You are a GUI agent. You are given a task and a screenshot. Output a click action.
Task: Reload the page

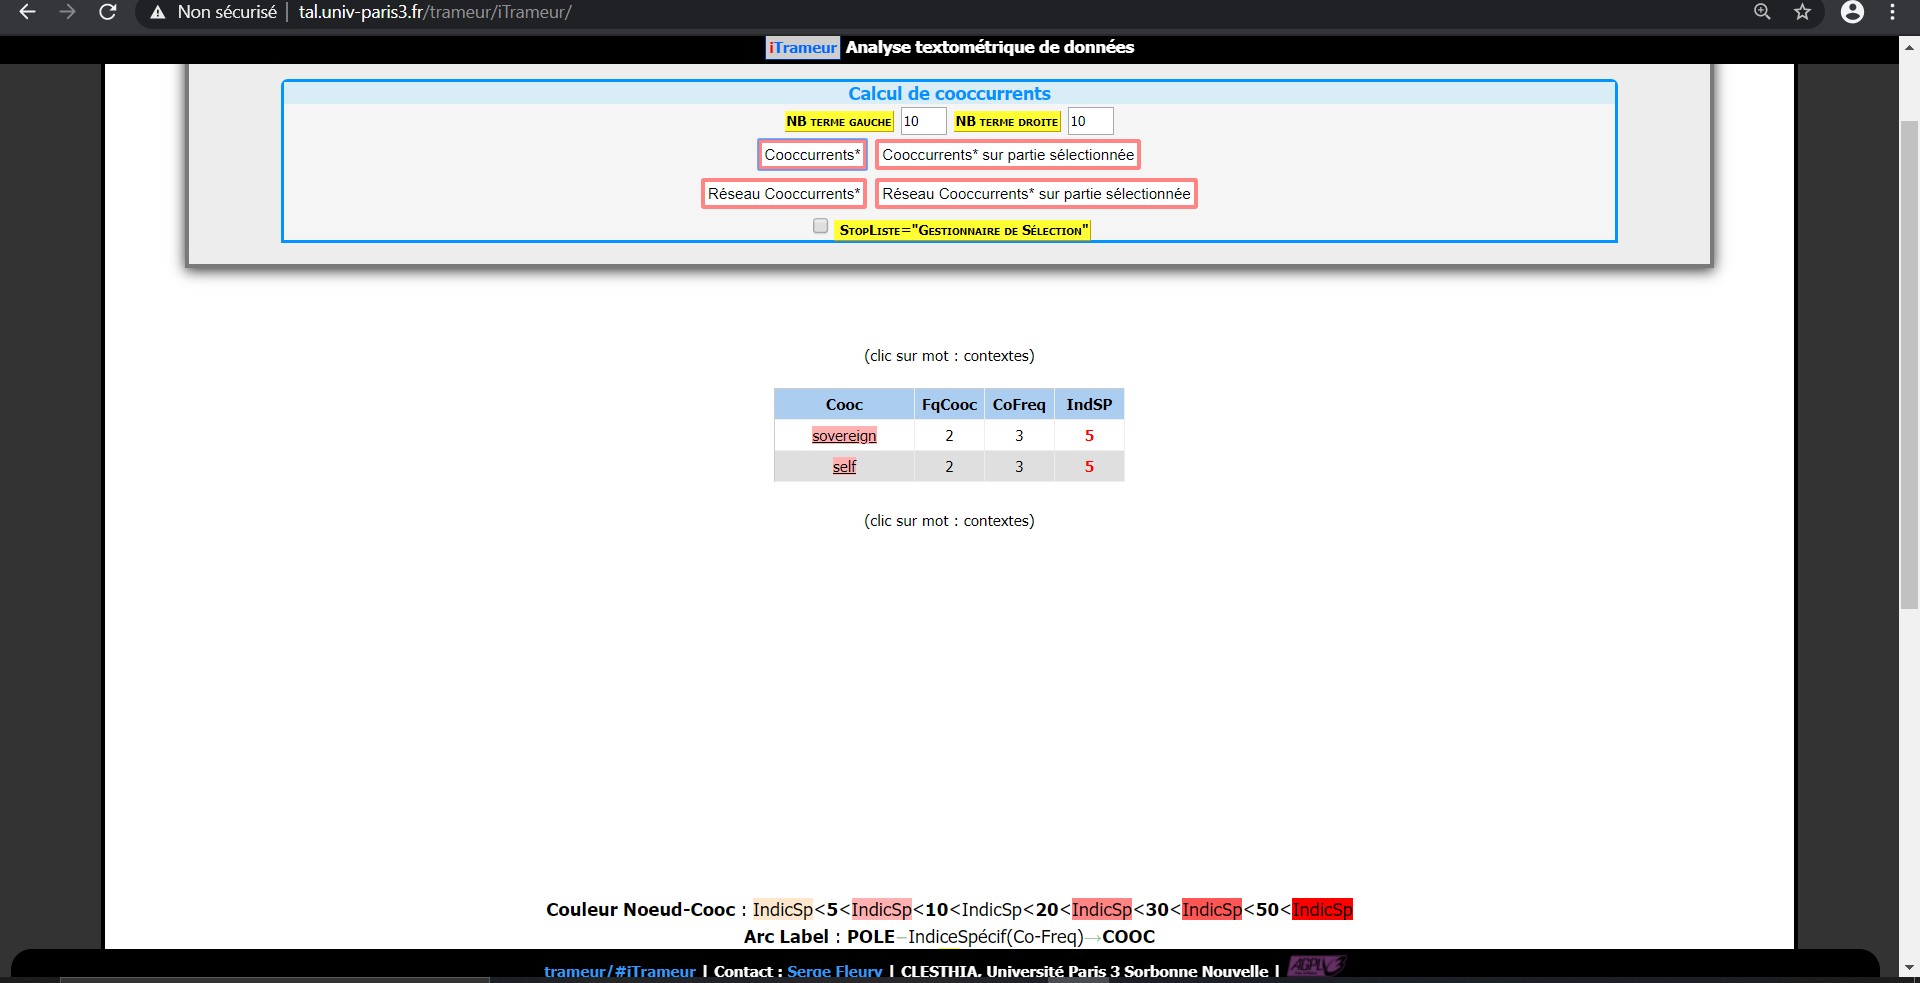click(x=107, y=12)
